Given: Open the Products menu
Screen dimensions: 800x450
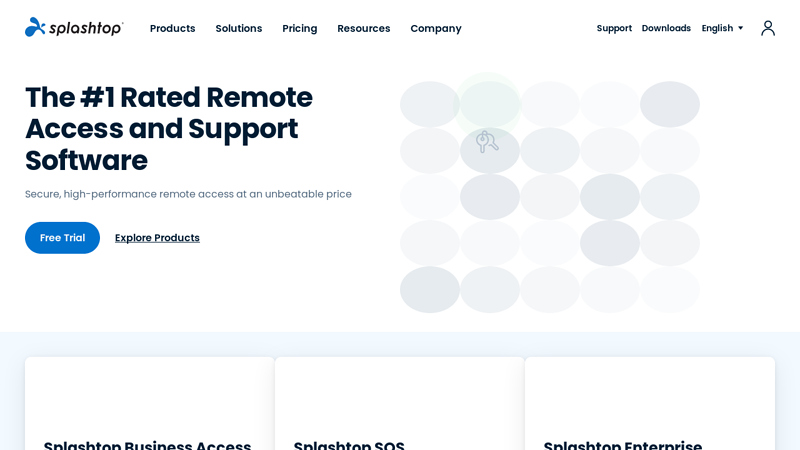Looking at the screenshot, I should pos(172,29).
